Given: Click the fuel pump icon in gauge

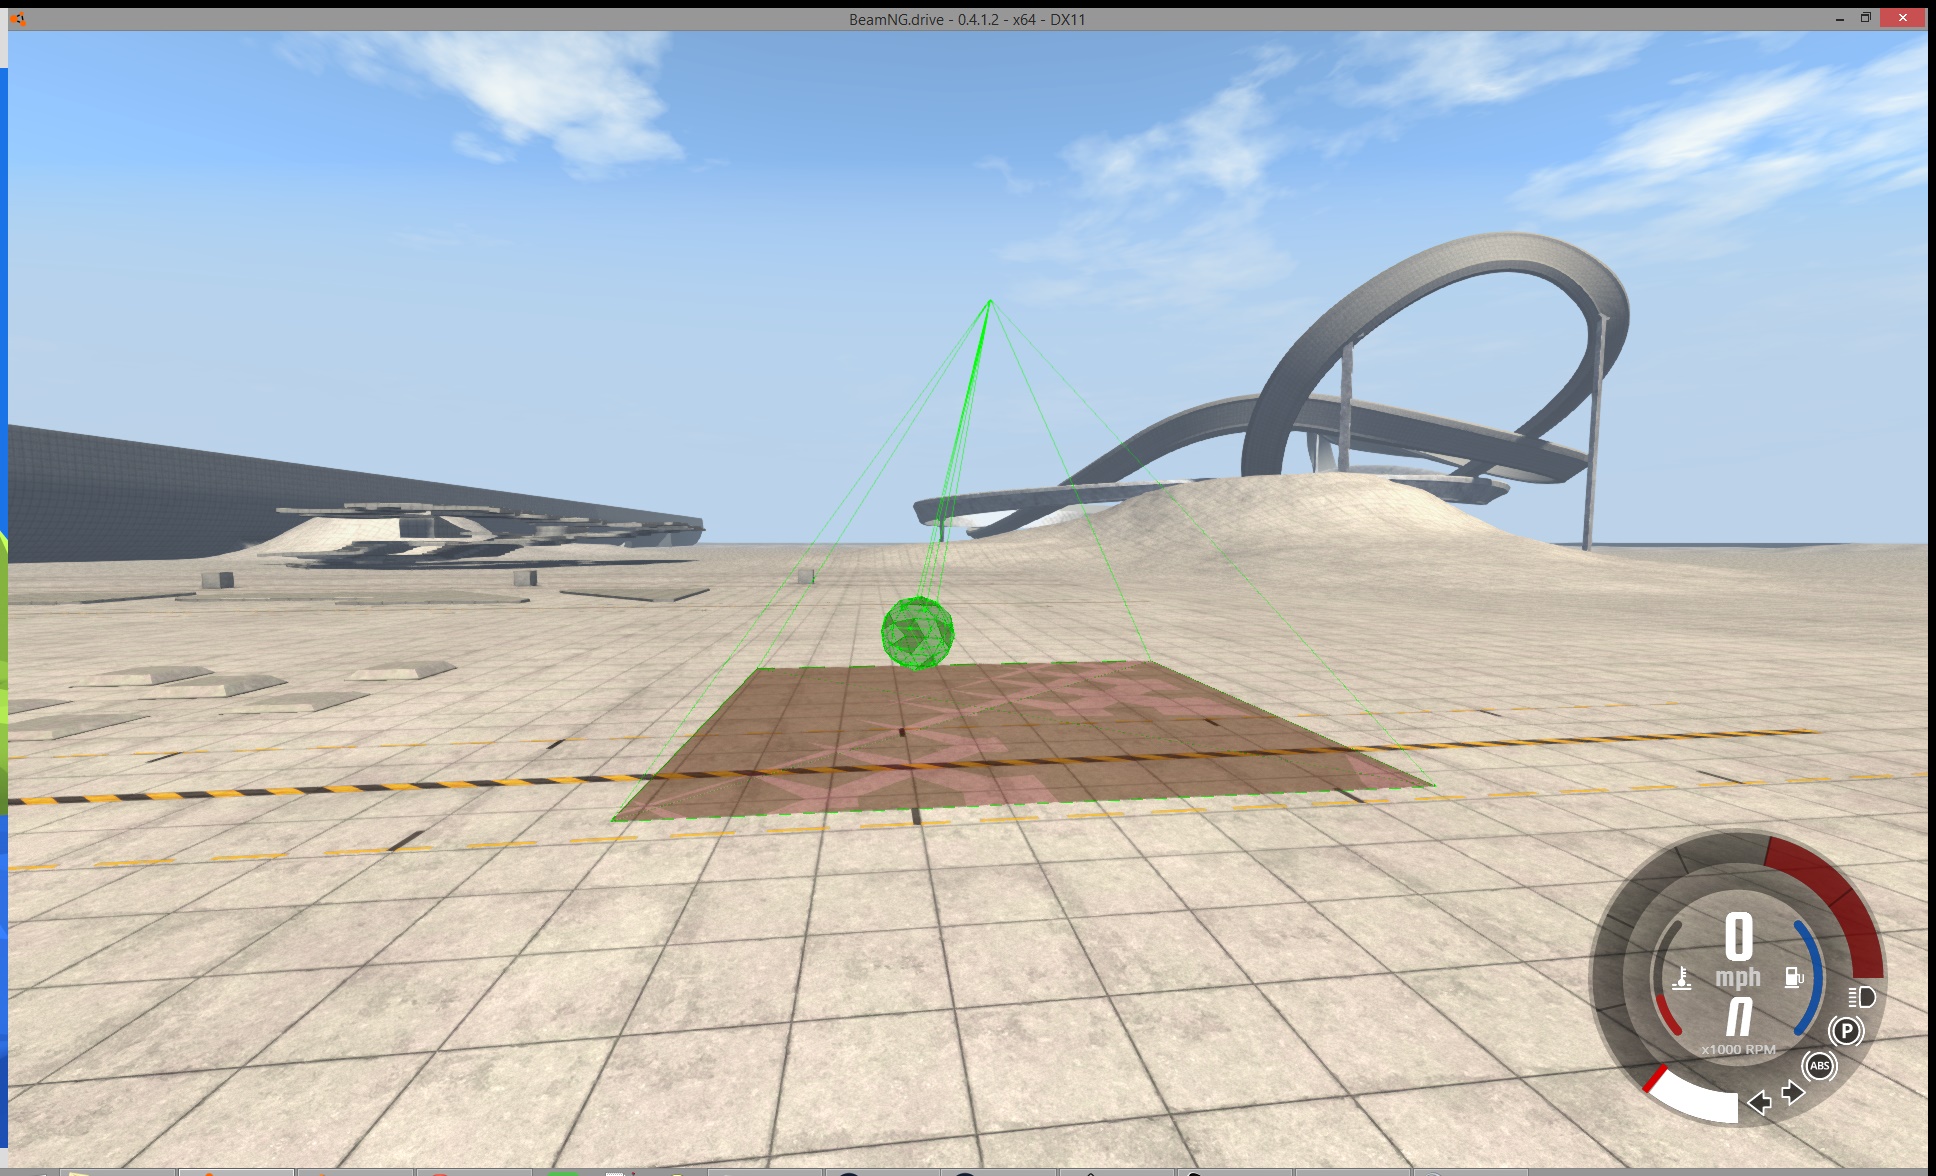Looking at the screenshot, I should point(1795,977).
